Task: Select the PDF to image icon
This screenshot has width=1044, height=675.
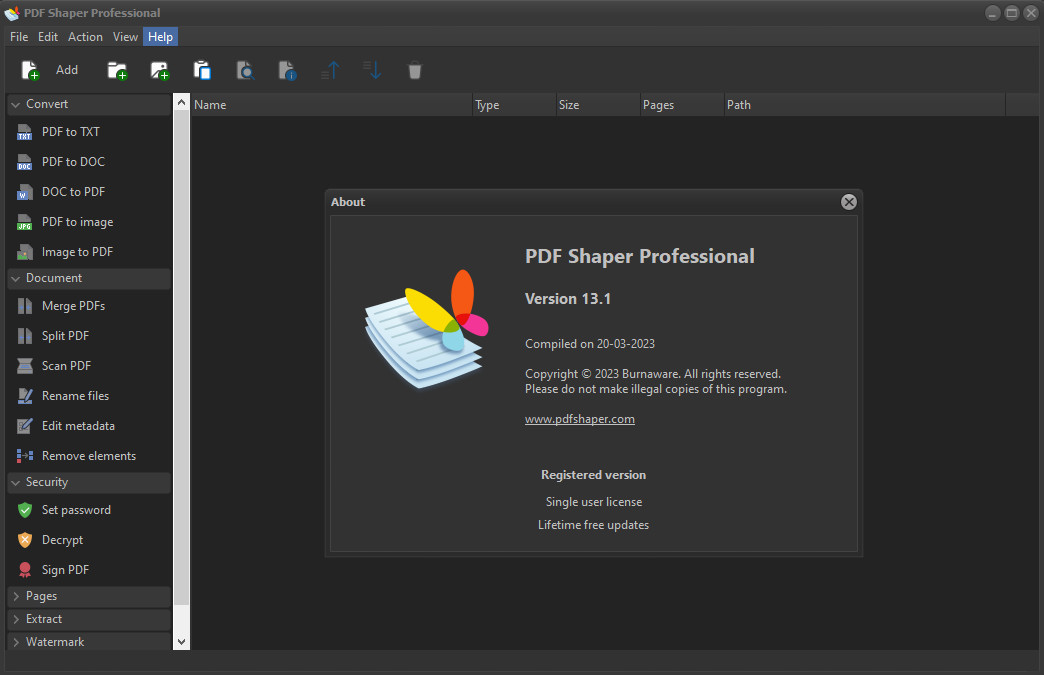Action: pyautogui.click(x=25, y=222)
